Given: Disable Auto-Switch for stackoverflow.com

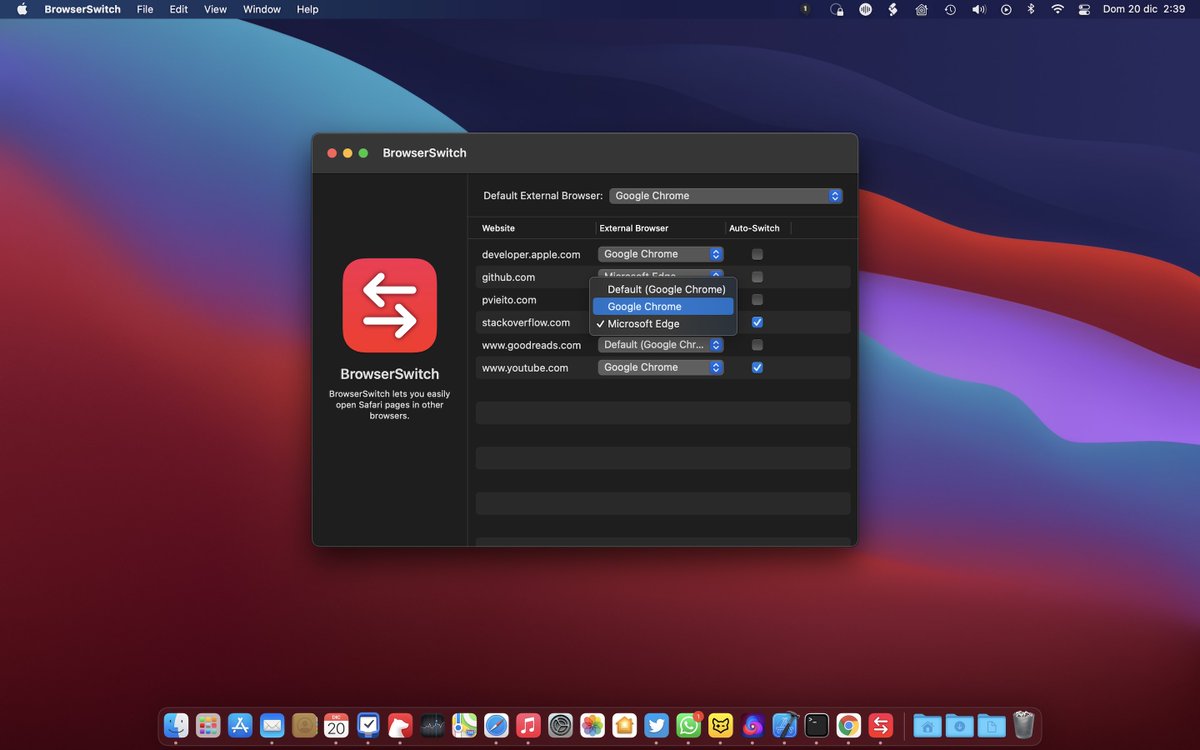Looking at the screenshot, I should coord(757,322).
